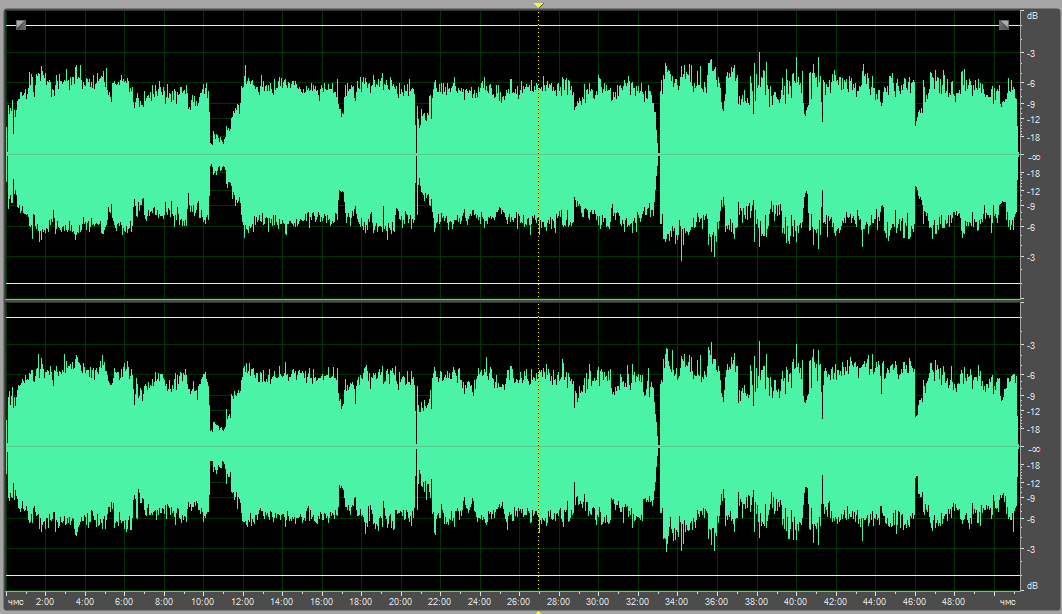1062x614 pixels.
Task: Click the left envelope handle at top-left corner
Action: coord(21,25)
